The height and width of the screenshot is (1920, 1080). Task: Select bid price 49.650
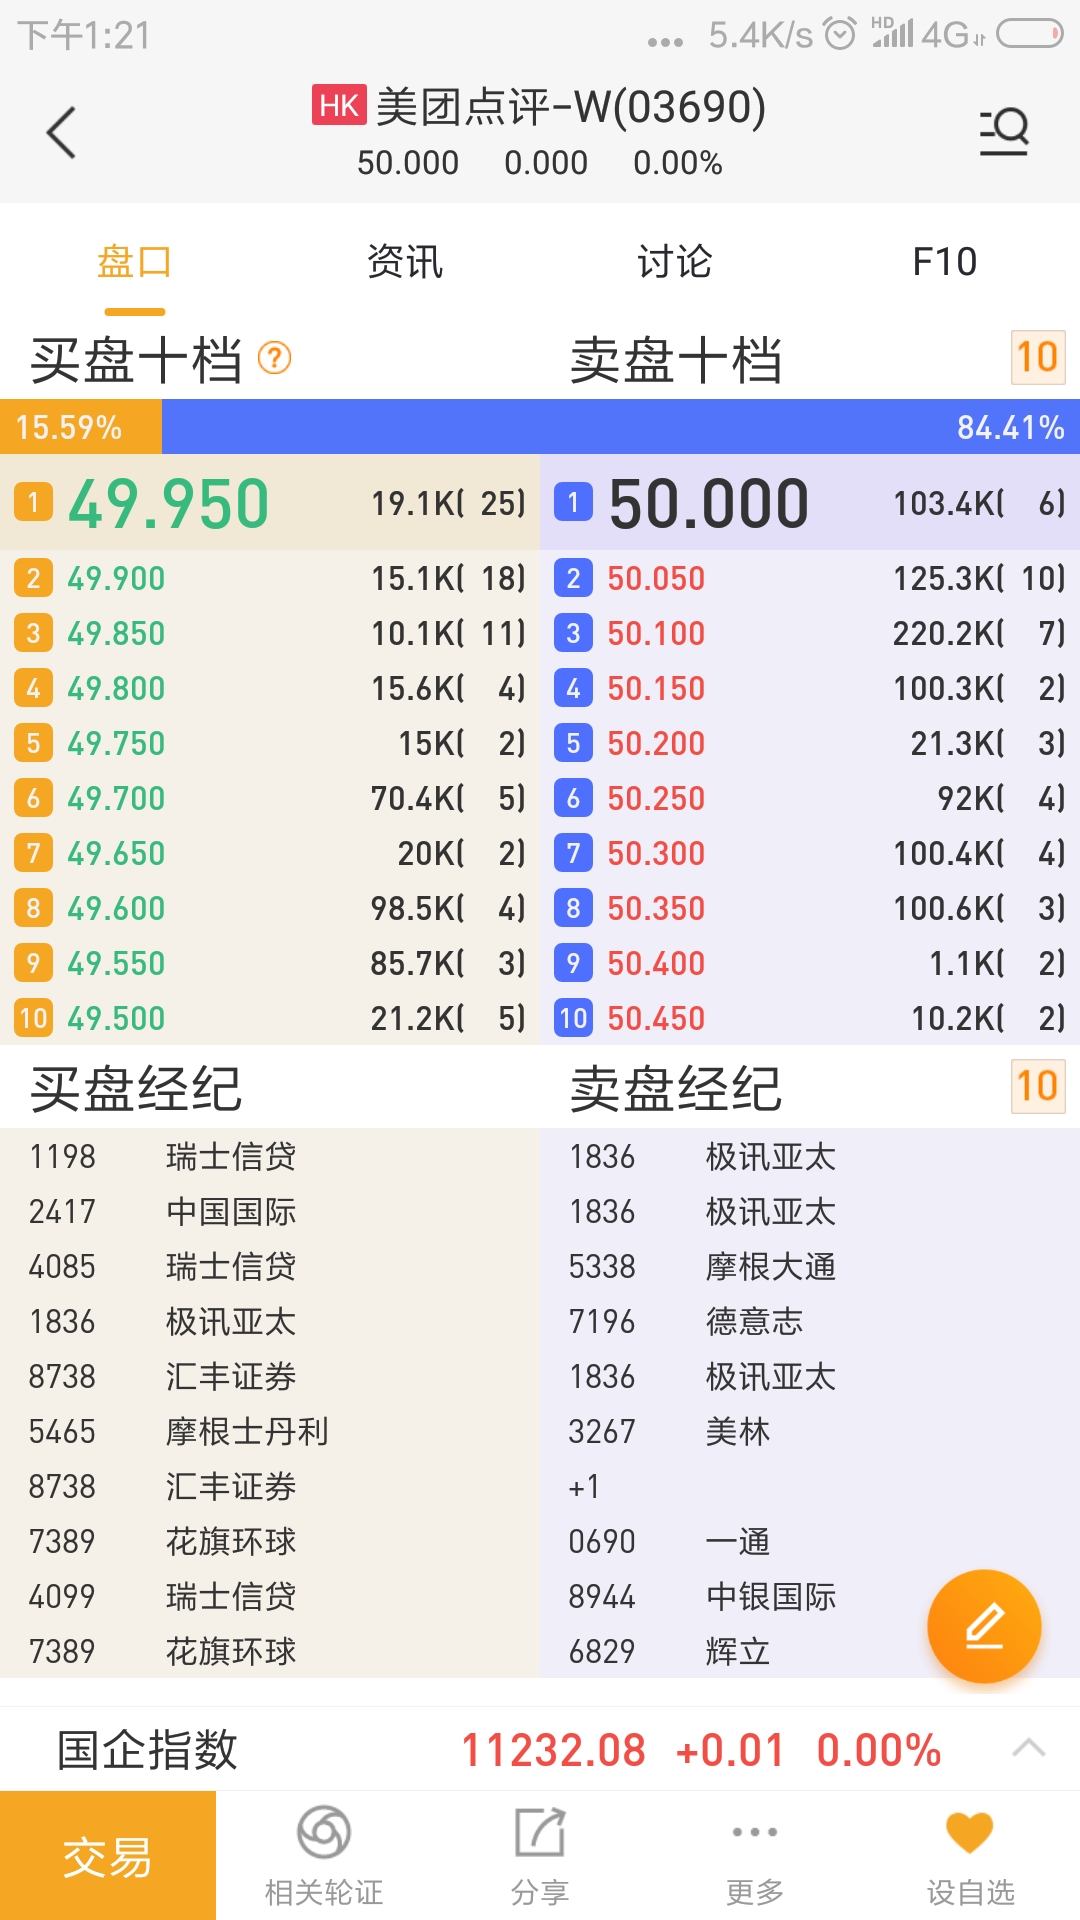pyautogui.click(x=116, y=853)
